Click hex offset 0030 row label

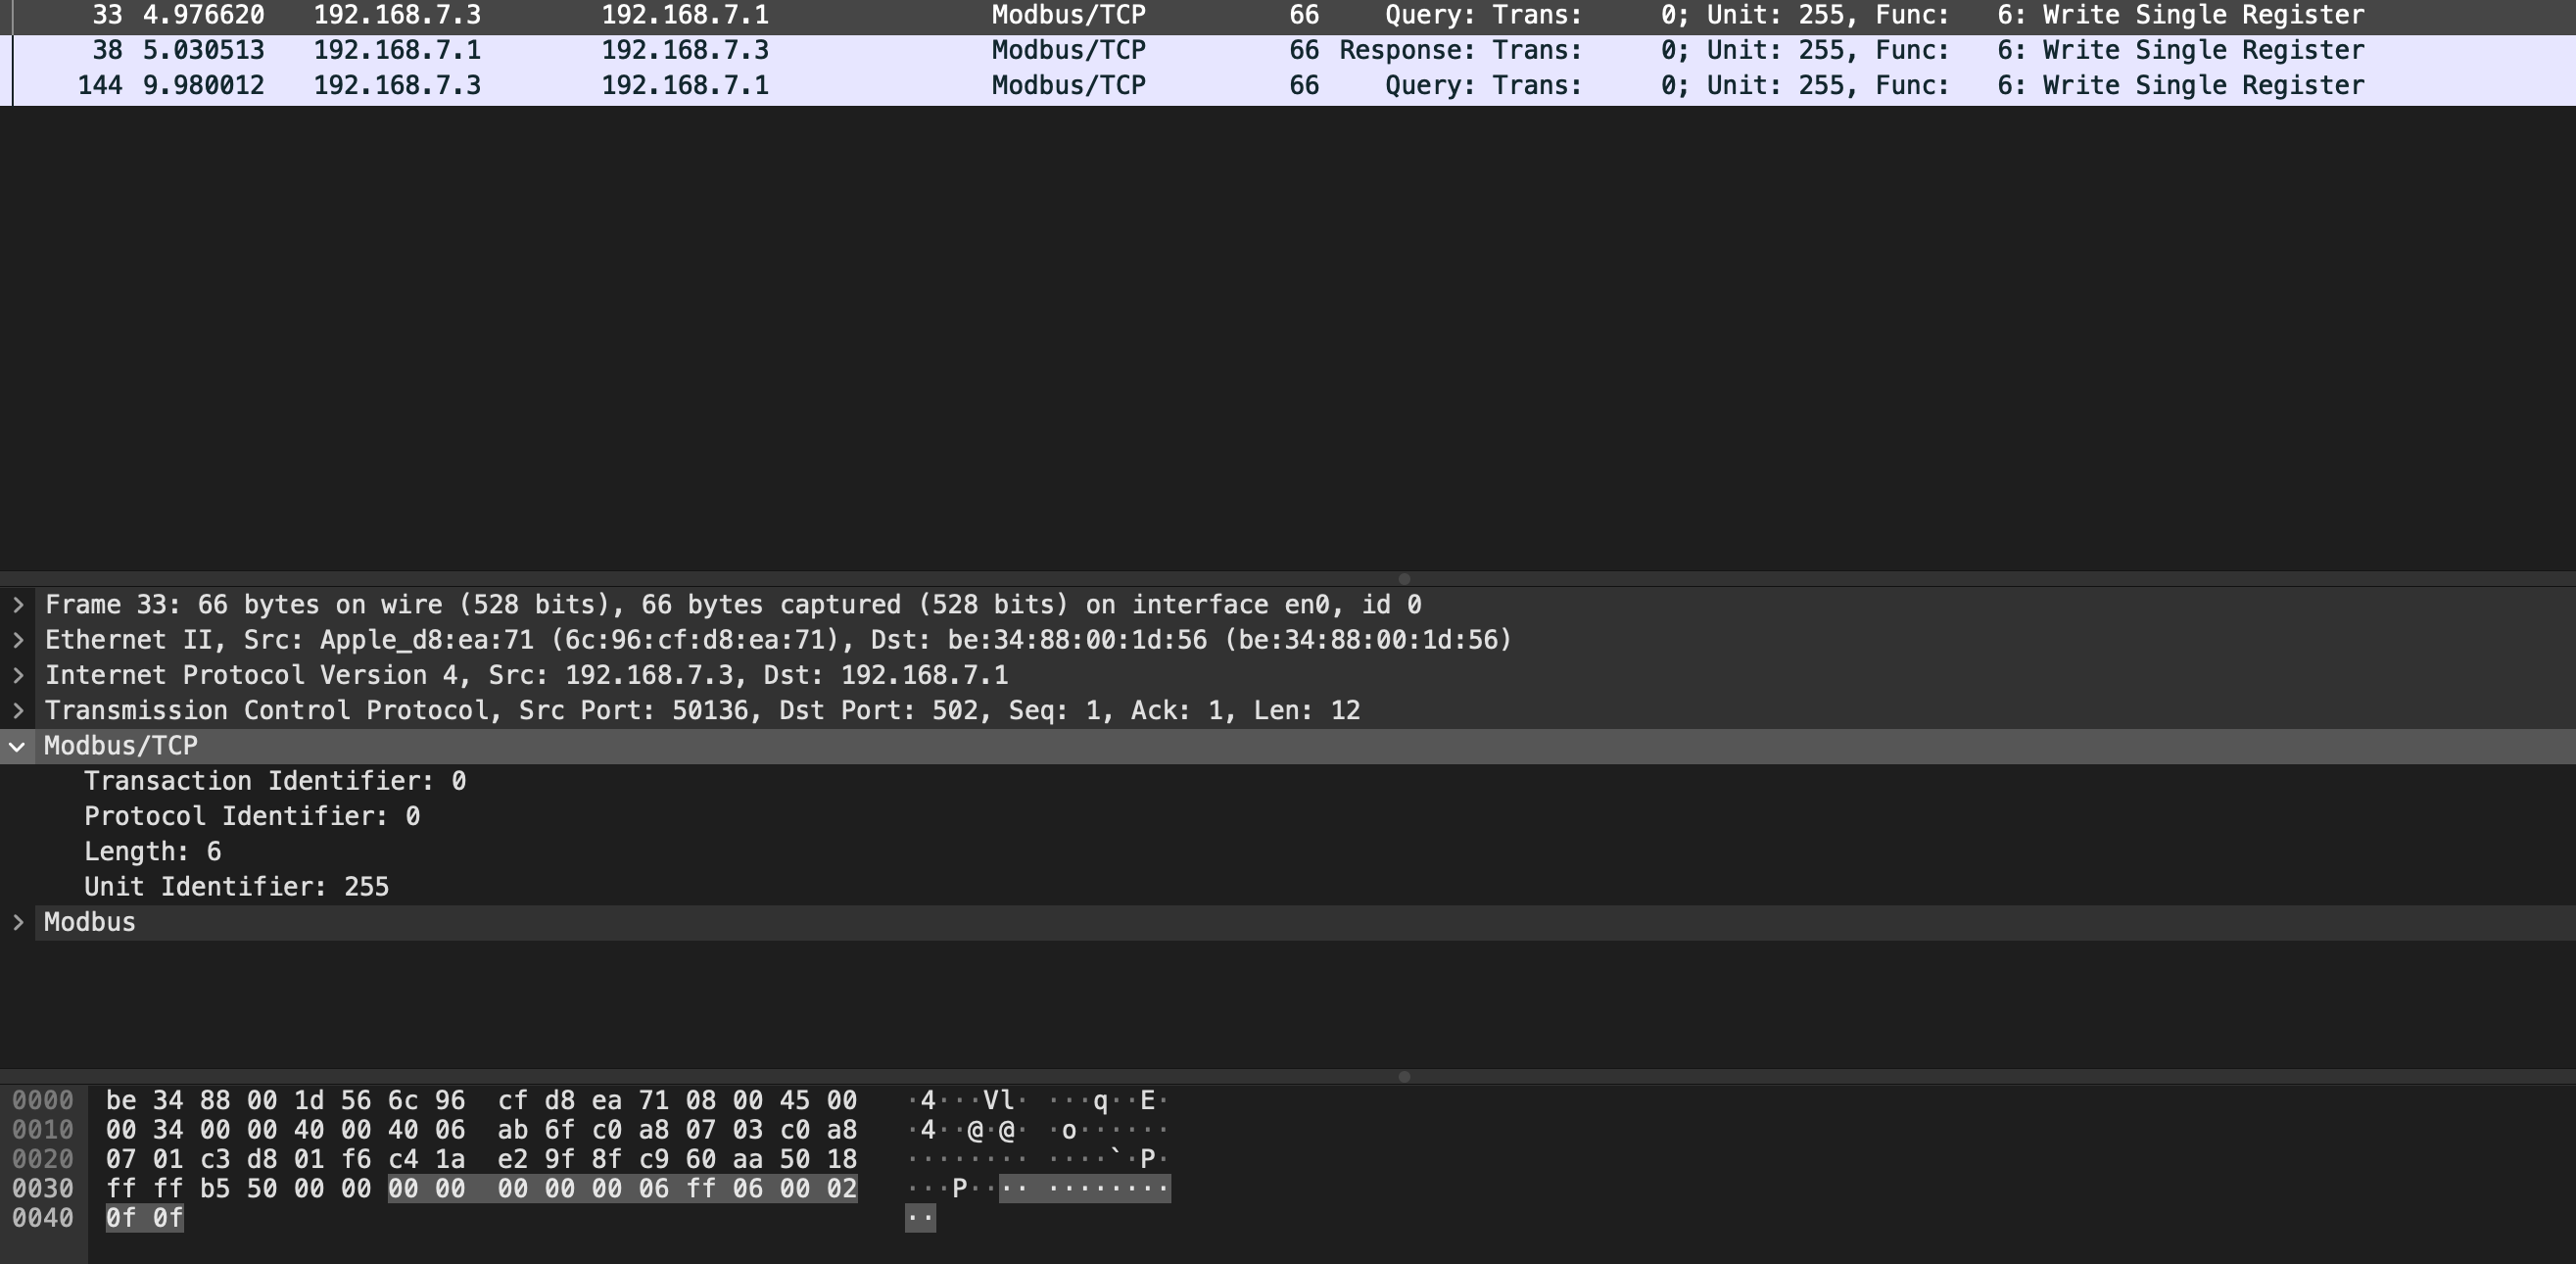(43, 1189)
